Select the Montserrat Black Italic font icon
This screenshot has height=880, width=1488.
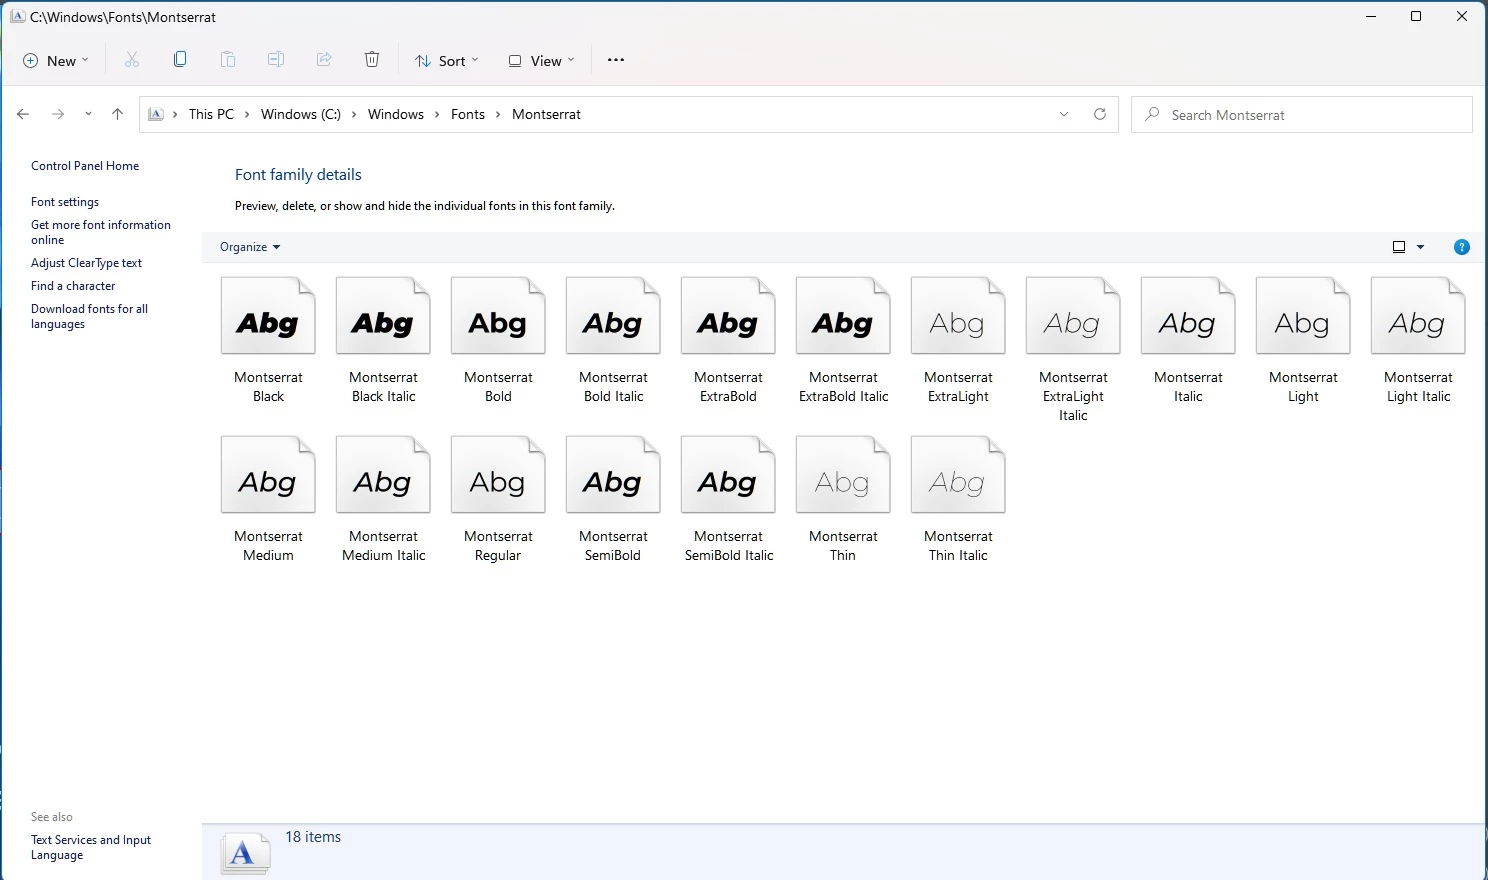pos(383,316)
